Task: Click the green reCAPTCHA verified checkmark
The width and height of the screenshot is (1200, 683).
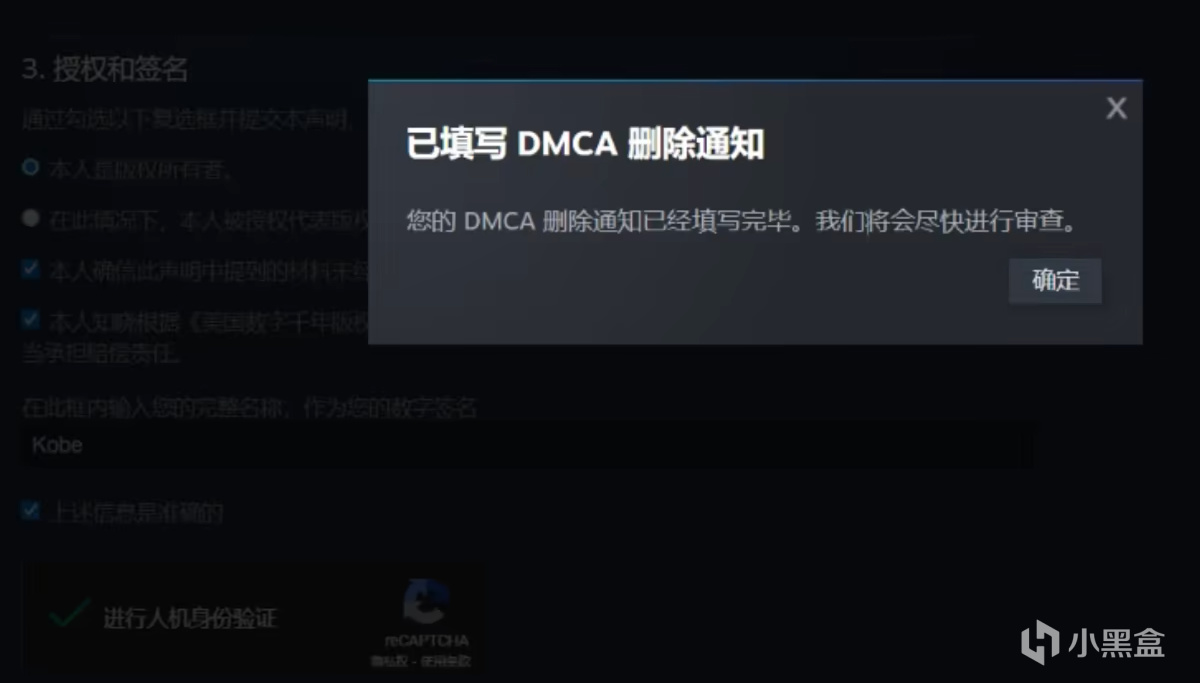Action: [70, 612]
